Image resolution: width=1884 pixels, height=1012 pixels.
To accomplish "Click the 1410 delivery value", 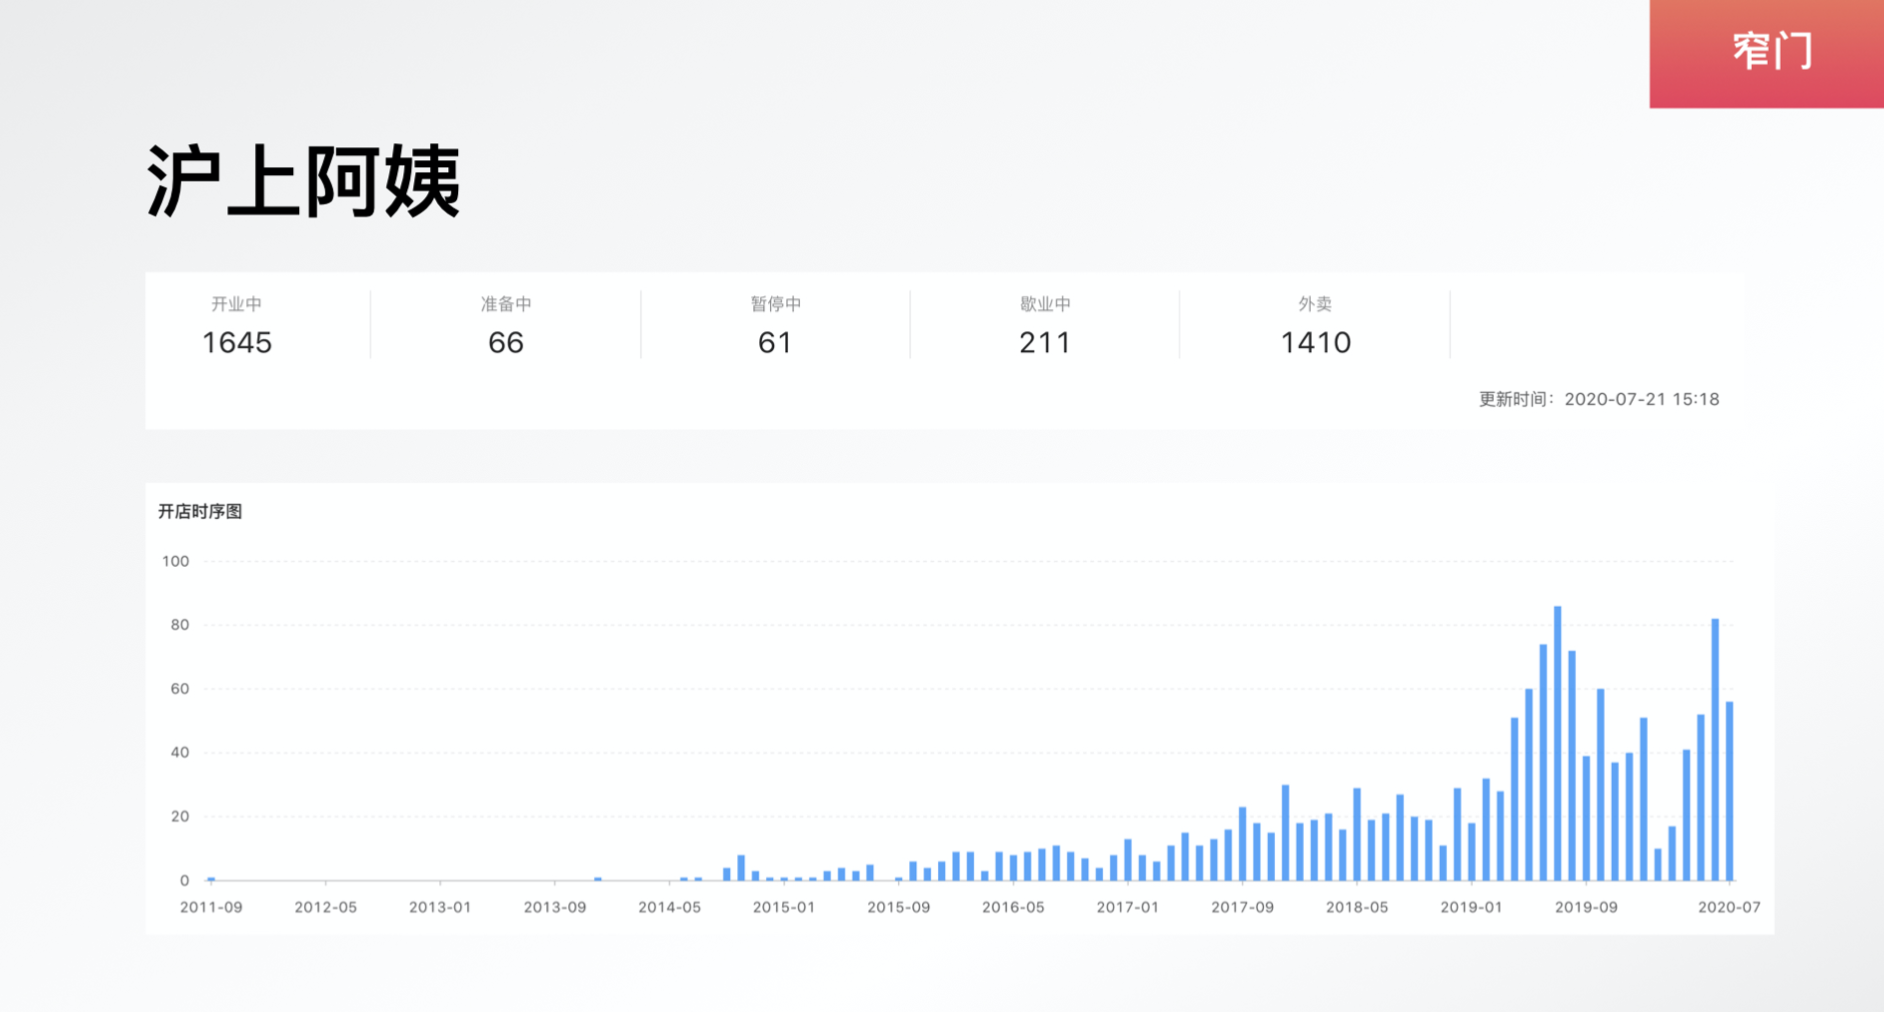I will 1316,343.
